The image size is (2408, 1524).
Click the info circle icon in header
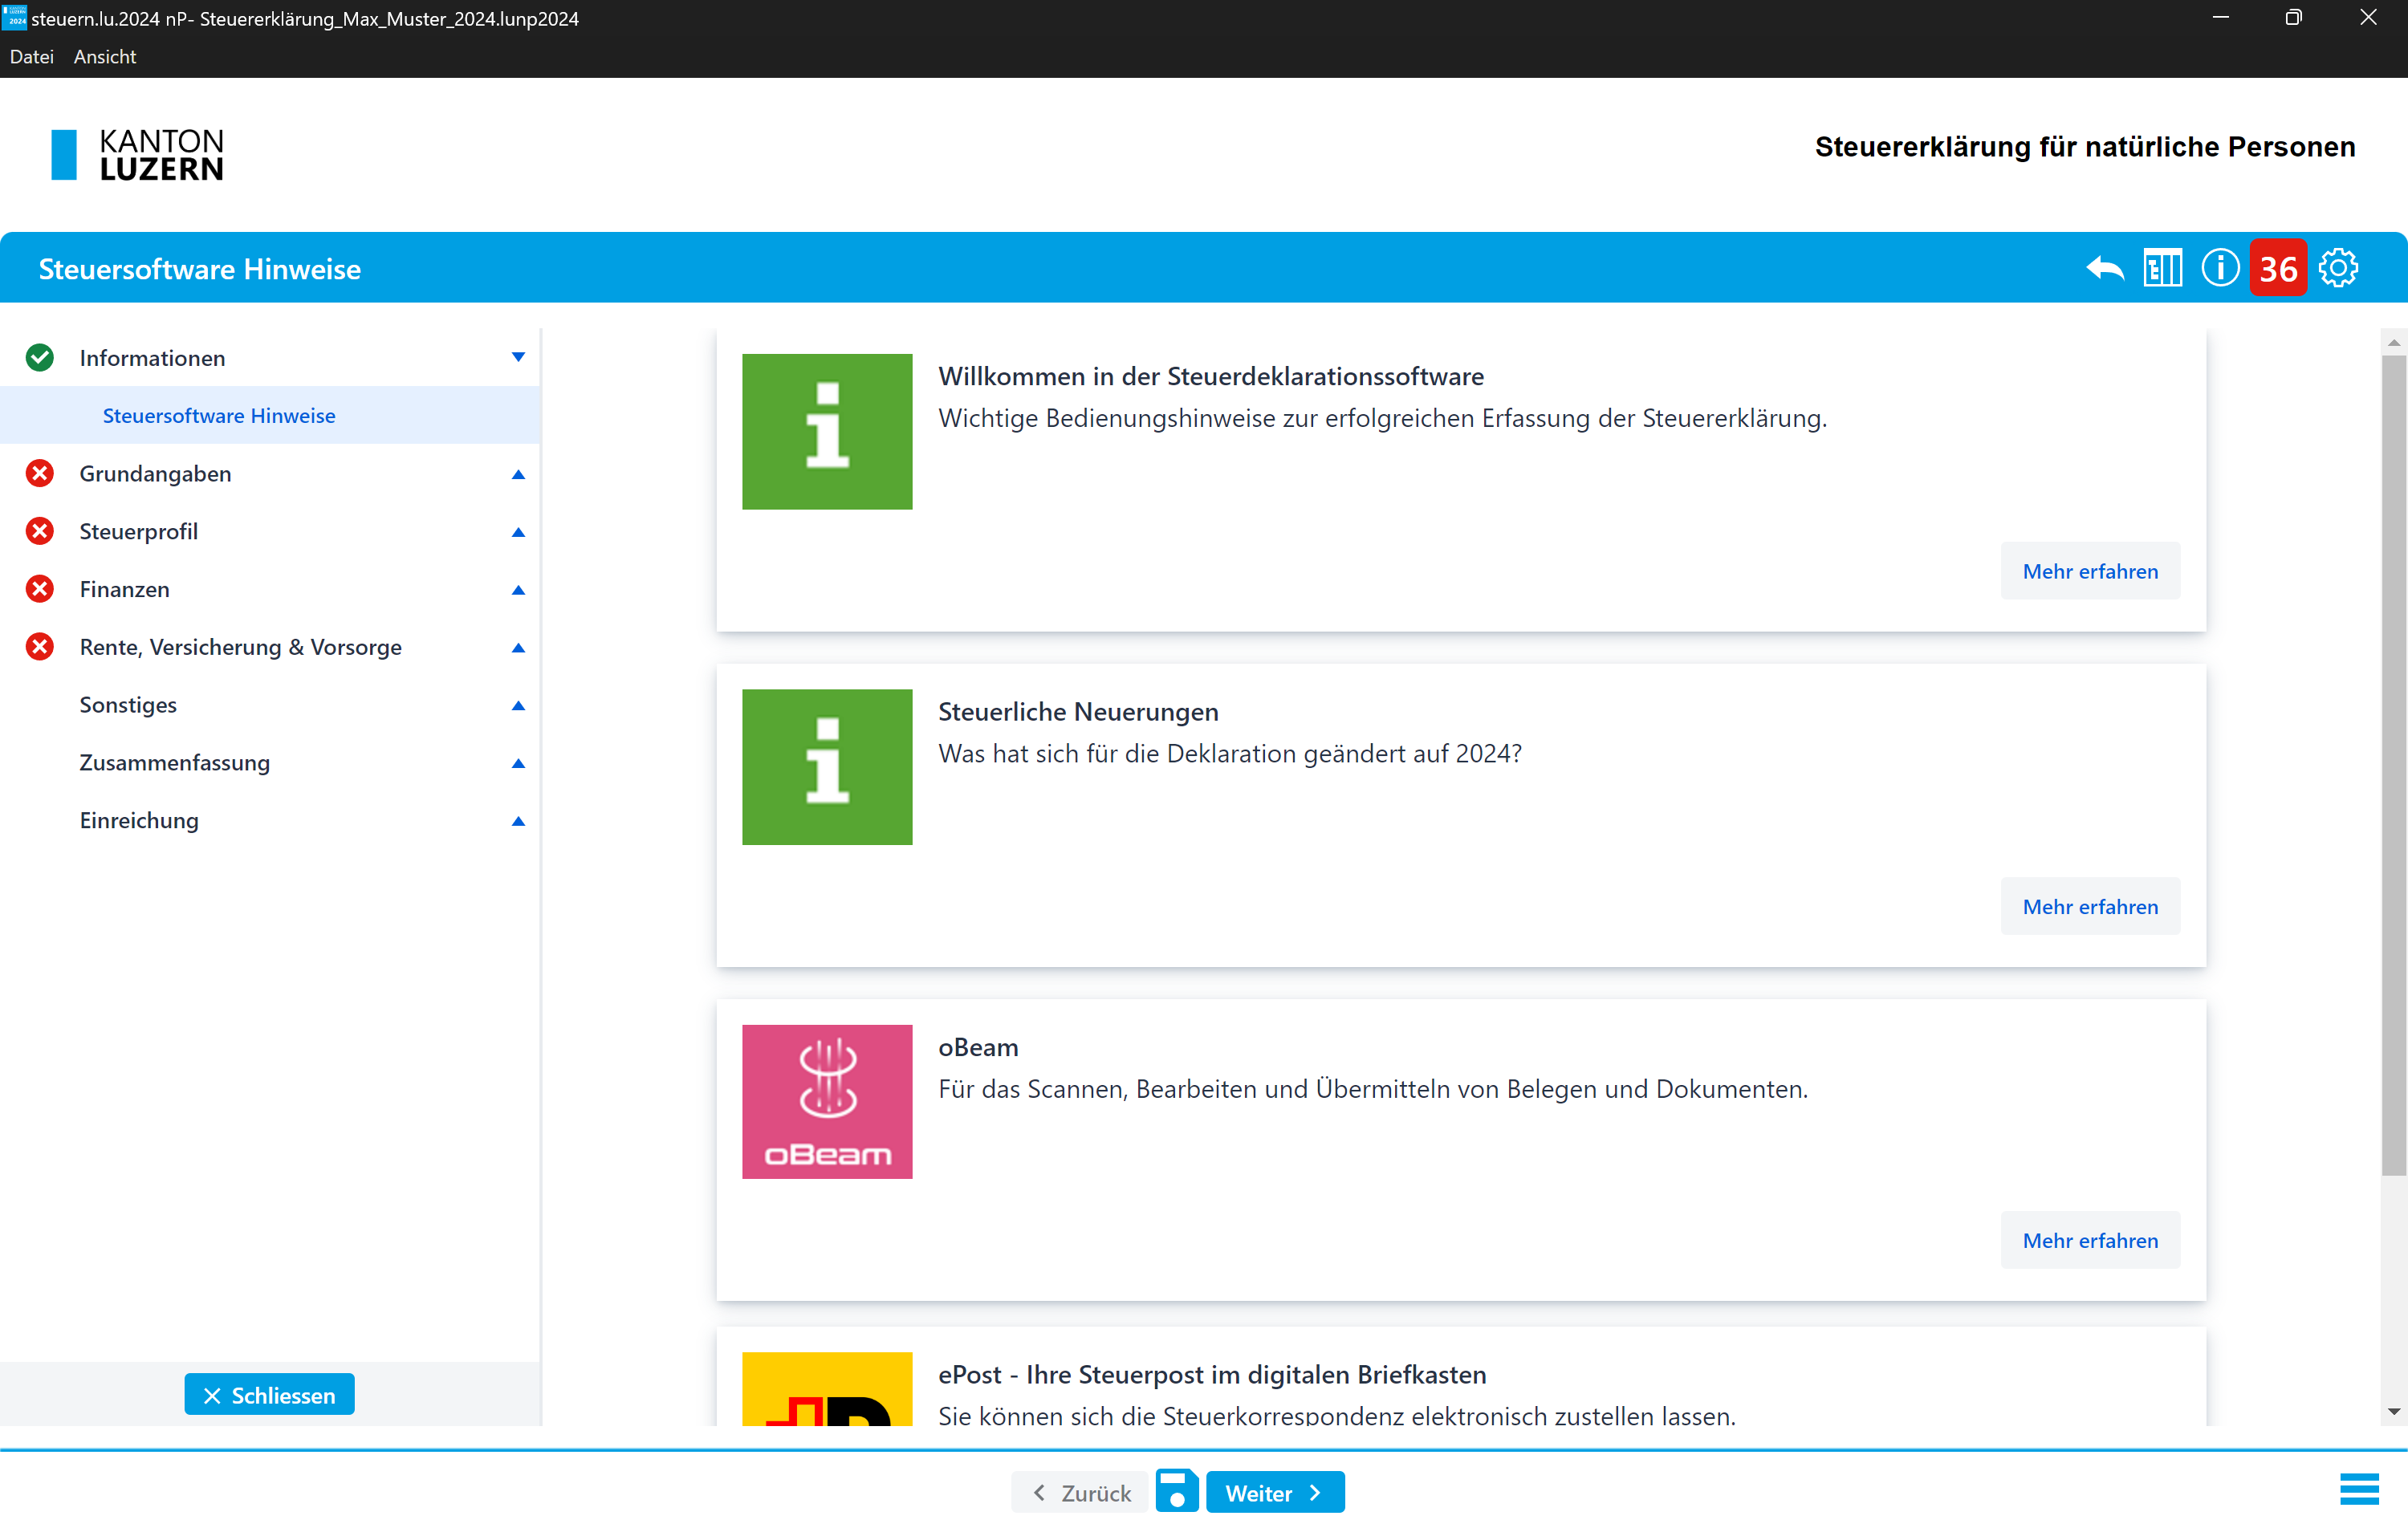tap(2220, 268)
